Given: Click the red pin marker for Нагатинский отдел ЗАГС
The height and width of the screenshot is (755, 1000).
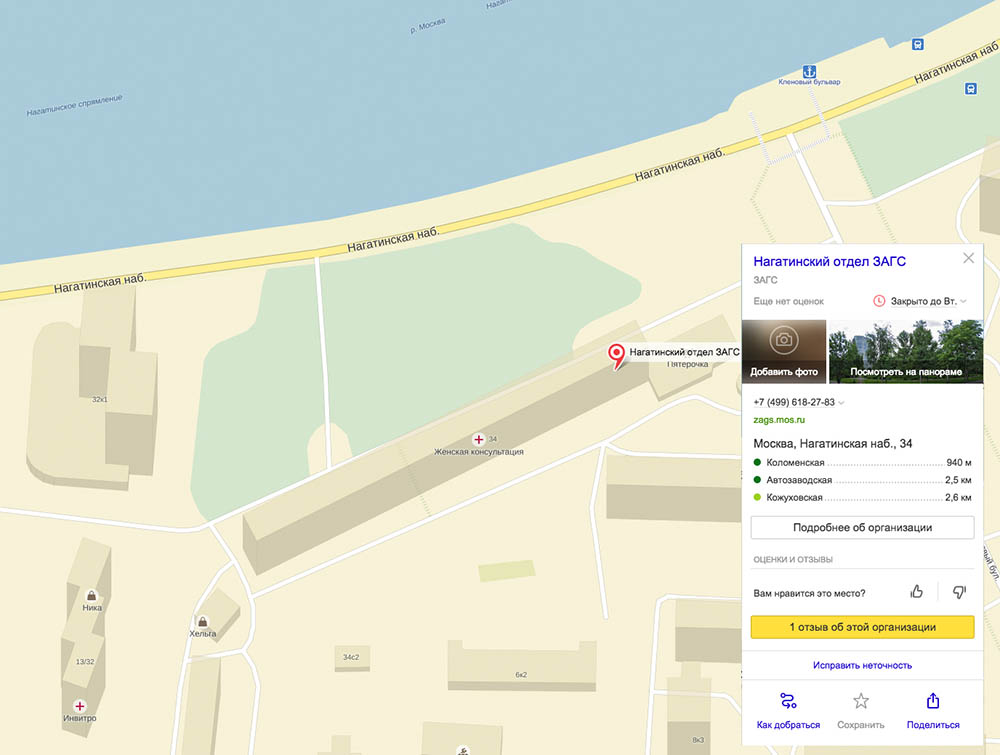Looking at the screenshot, I should click(617, 354).
